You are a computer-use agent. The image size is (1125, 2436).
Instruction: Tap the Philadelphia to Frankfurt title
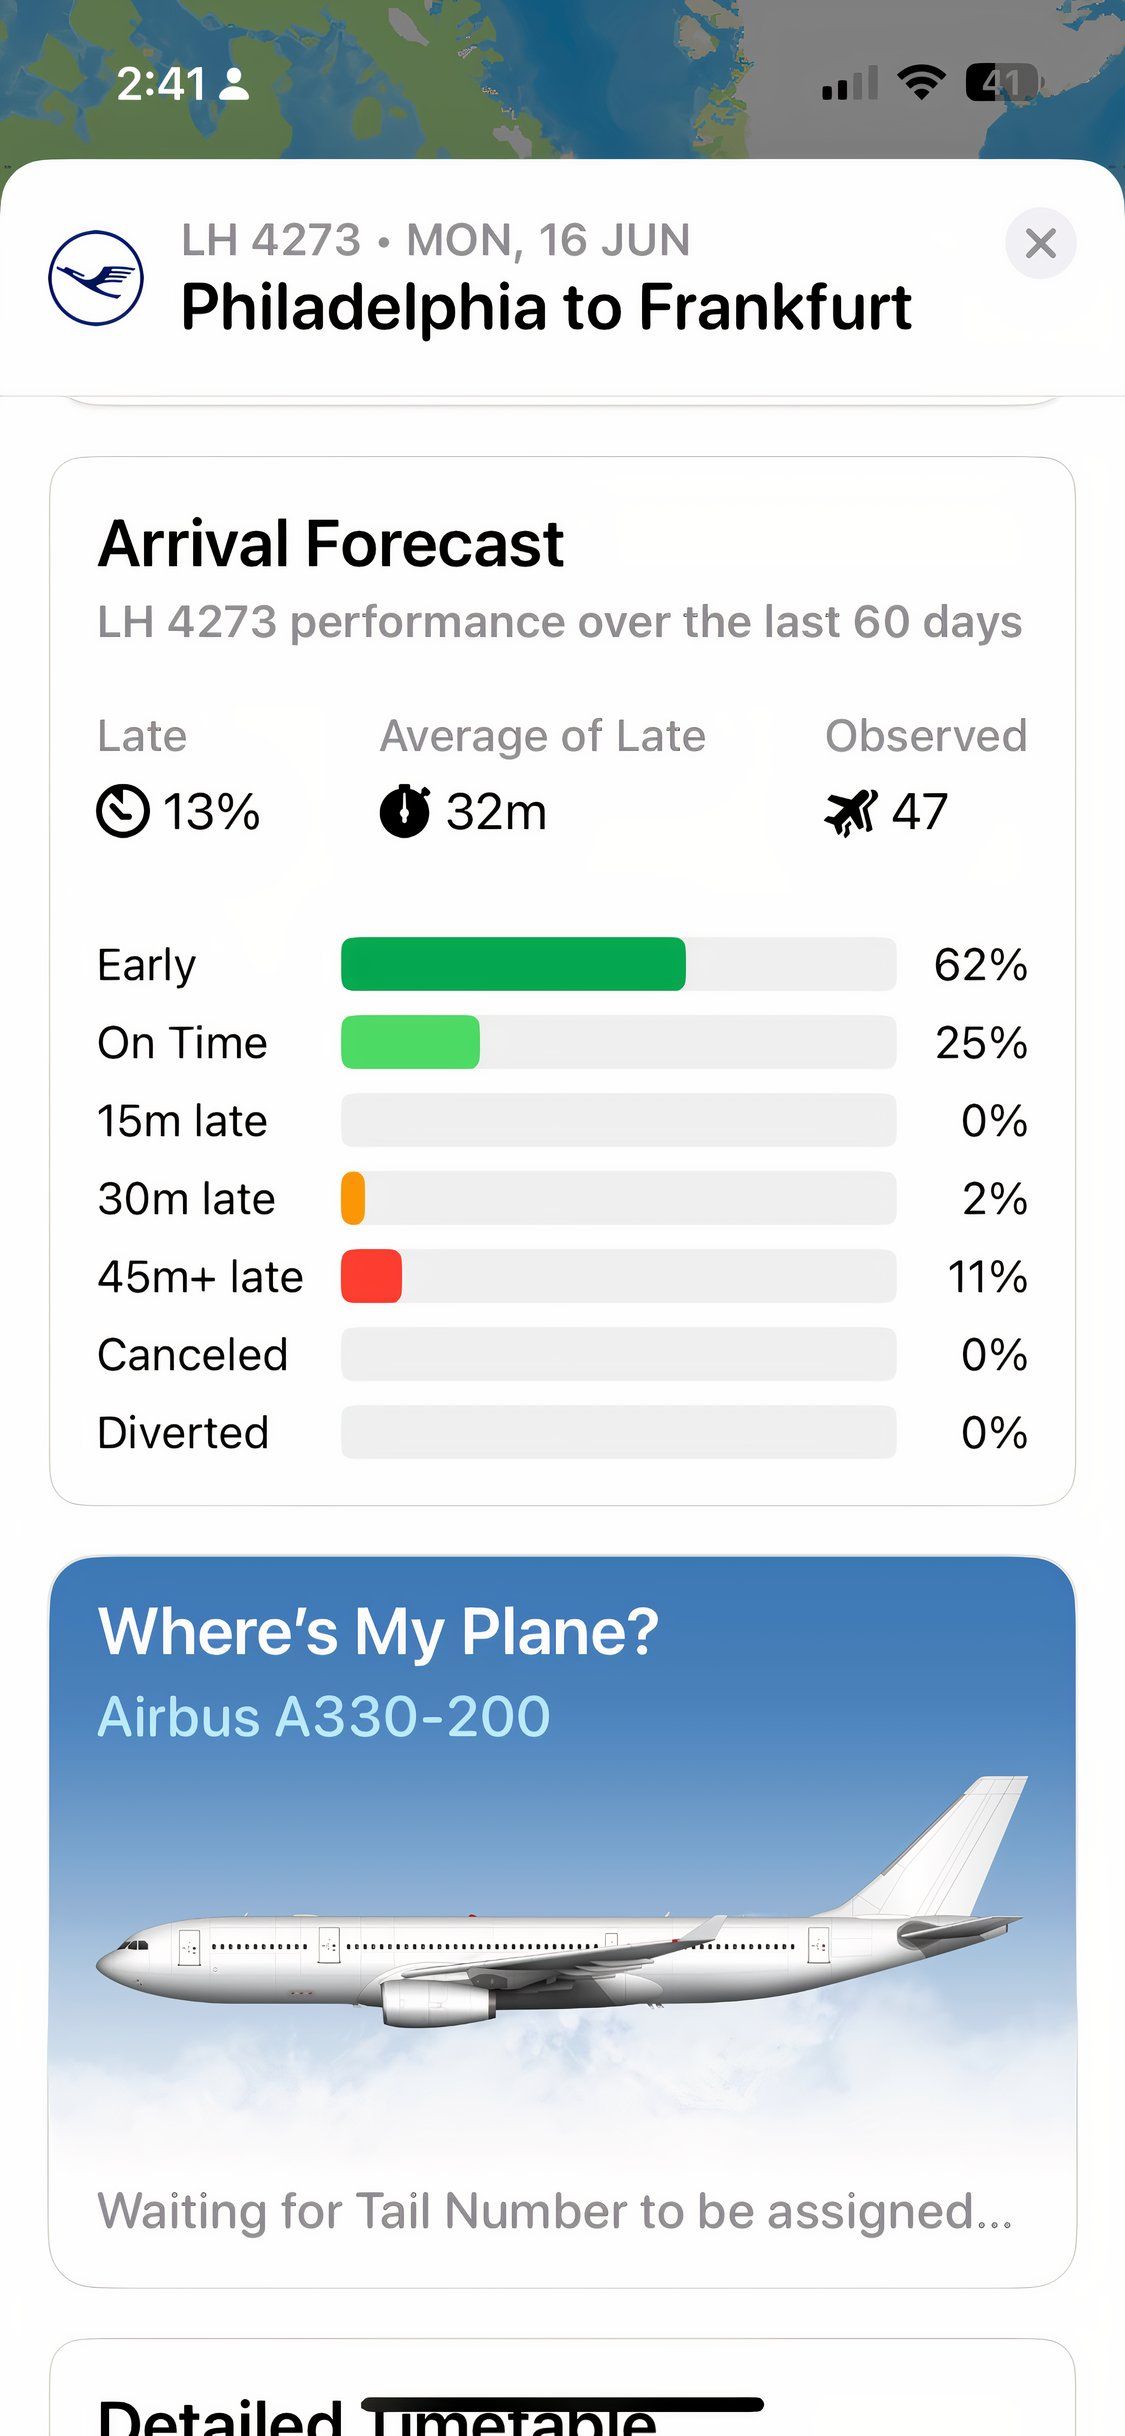(546, 306)
